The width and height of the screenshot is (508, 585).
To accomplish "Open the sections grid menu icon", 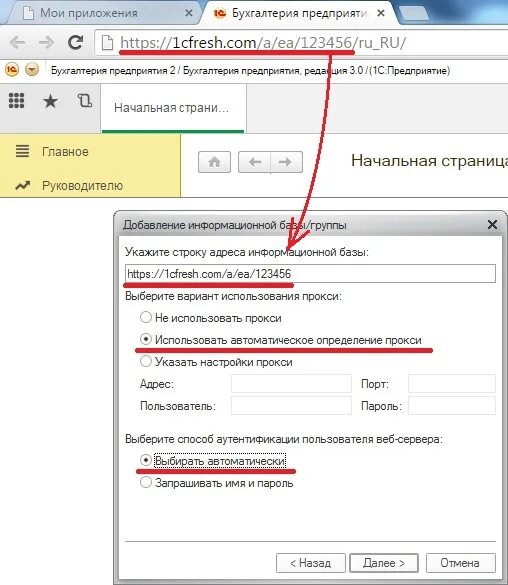I will (16, 101).
